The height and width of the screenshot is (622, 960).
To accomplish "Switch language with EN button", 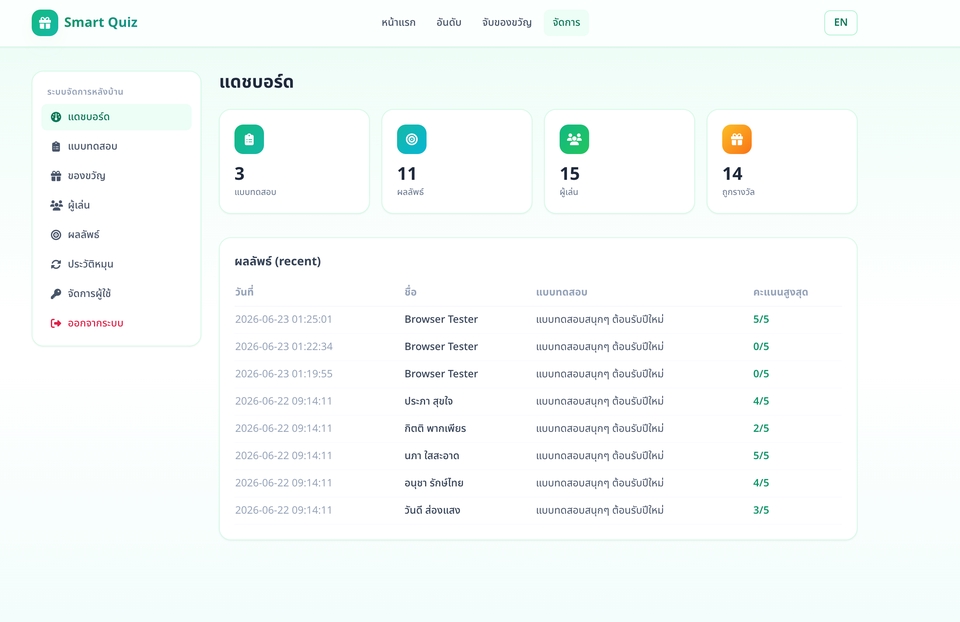I will [x=841, y=23].
